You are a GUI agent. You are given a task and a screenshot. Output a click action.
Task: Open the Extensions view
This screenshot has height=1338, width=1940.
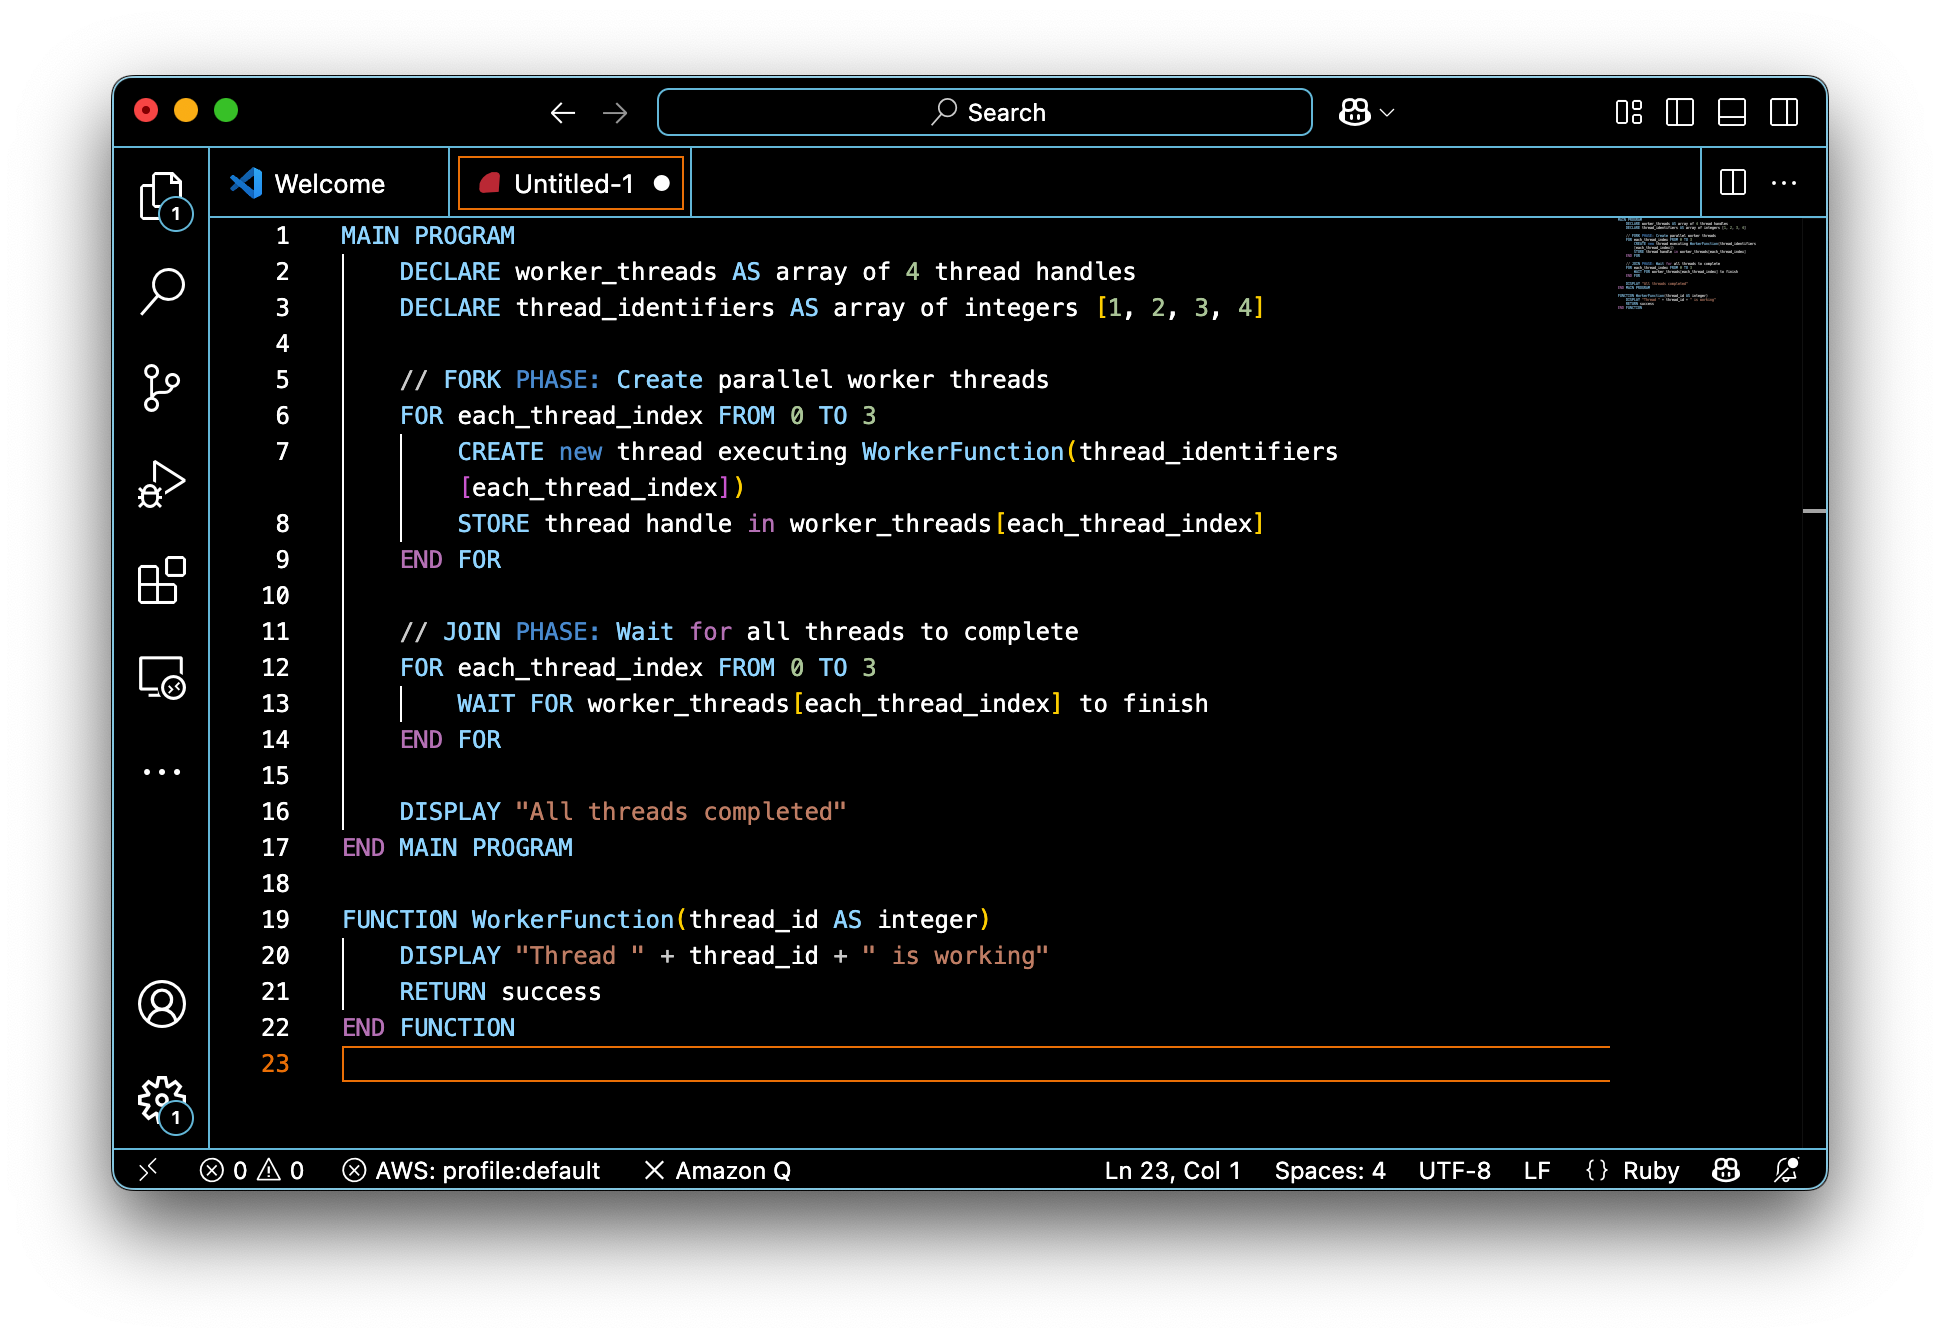pyautogui.click(x=161, y=581)
